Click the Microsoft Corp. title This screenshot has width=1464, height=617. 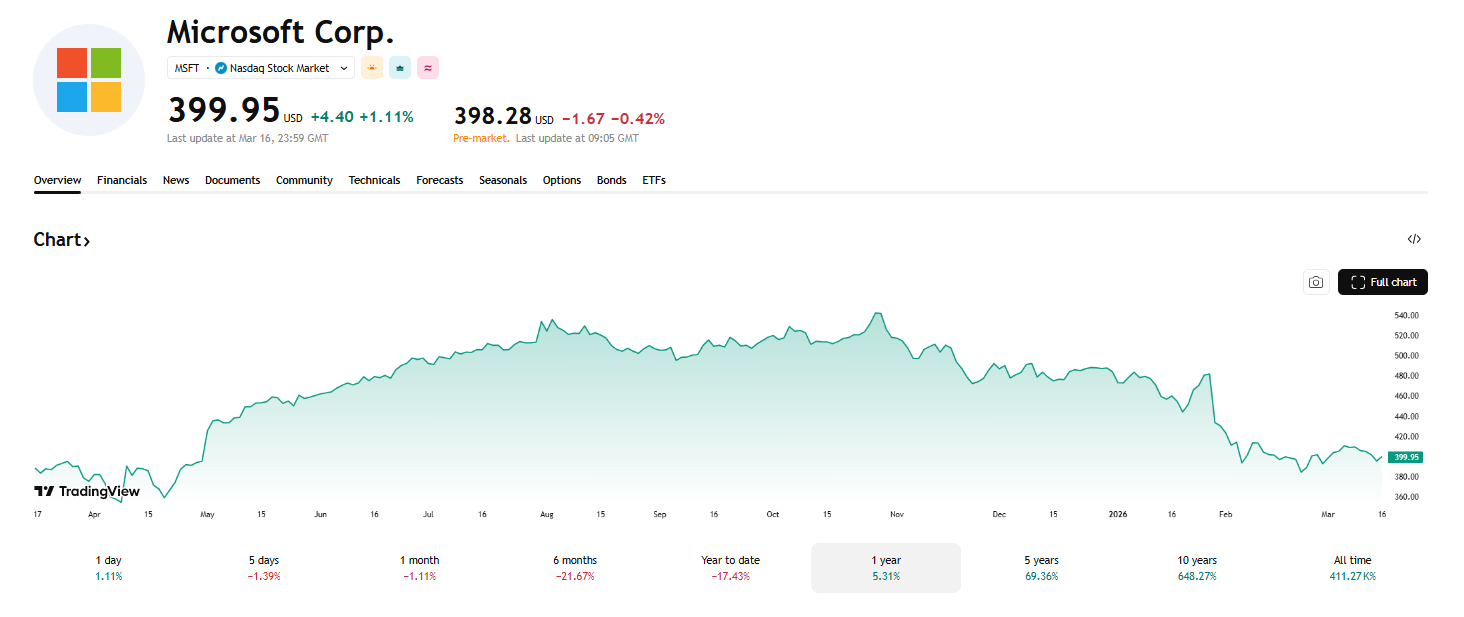281,32
